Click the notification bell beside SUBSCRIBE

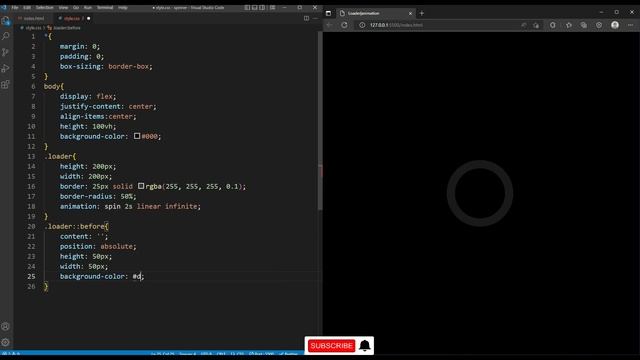pos(365,346)
